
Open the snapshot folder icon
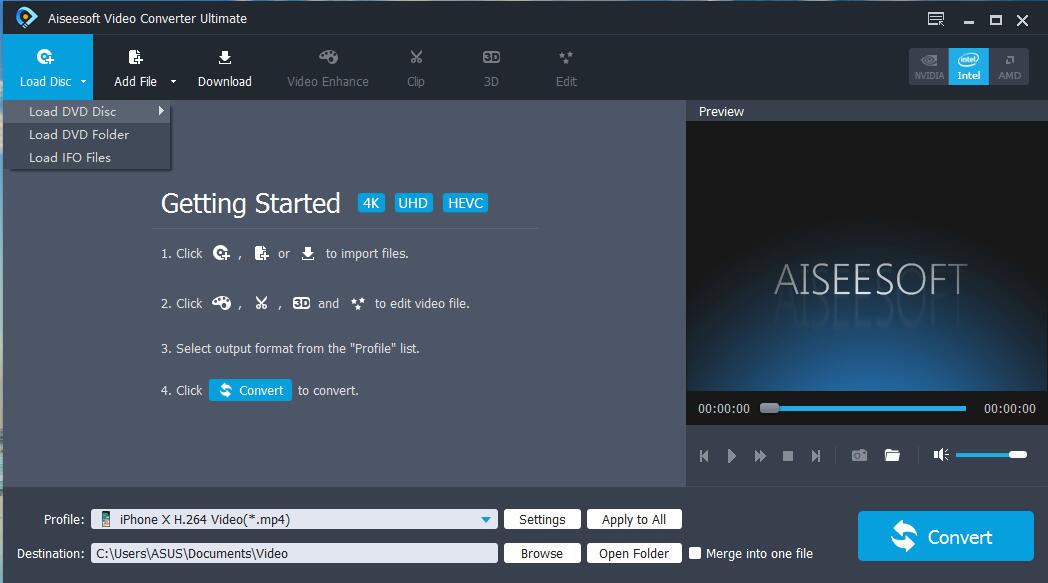point(892,455)
